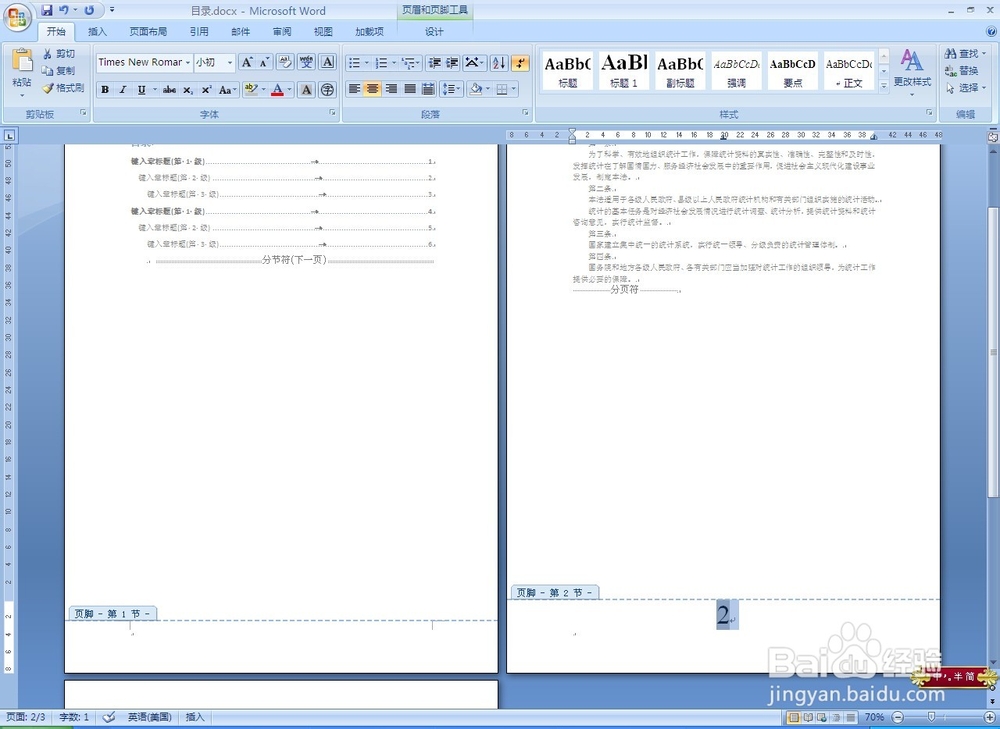
Task: Open the font size dropdown
Action: (x=230, y=63)
